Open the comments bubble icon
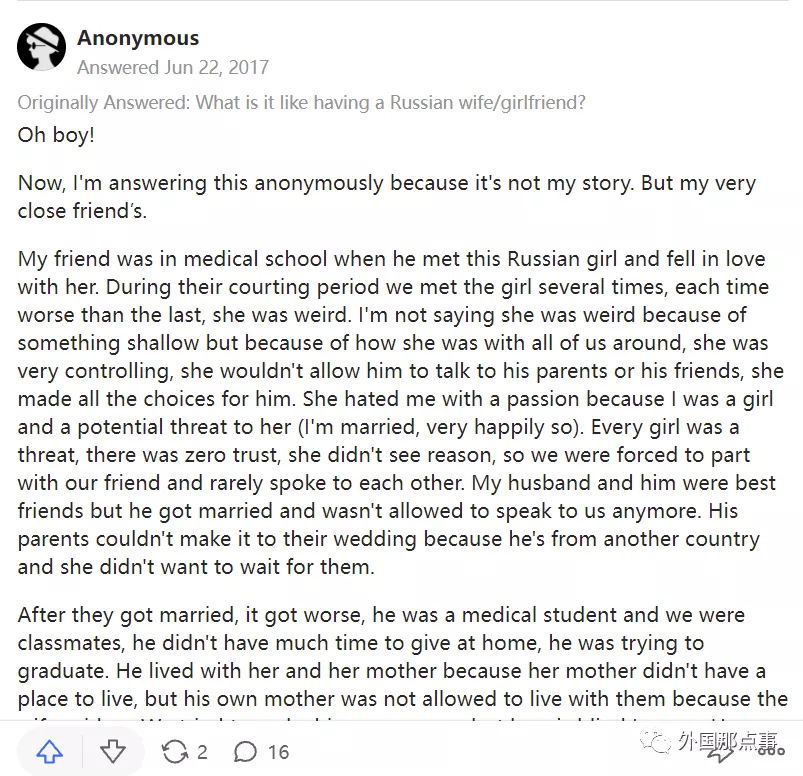The height and width of the screenshot is (776, 803). [x=246, y=751]
